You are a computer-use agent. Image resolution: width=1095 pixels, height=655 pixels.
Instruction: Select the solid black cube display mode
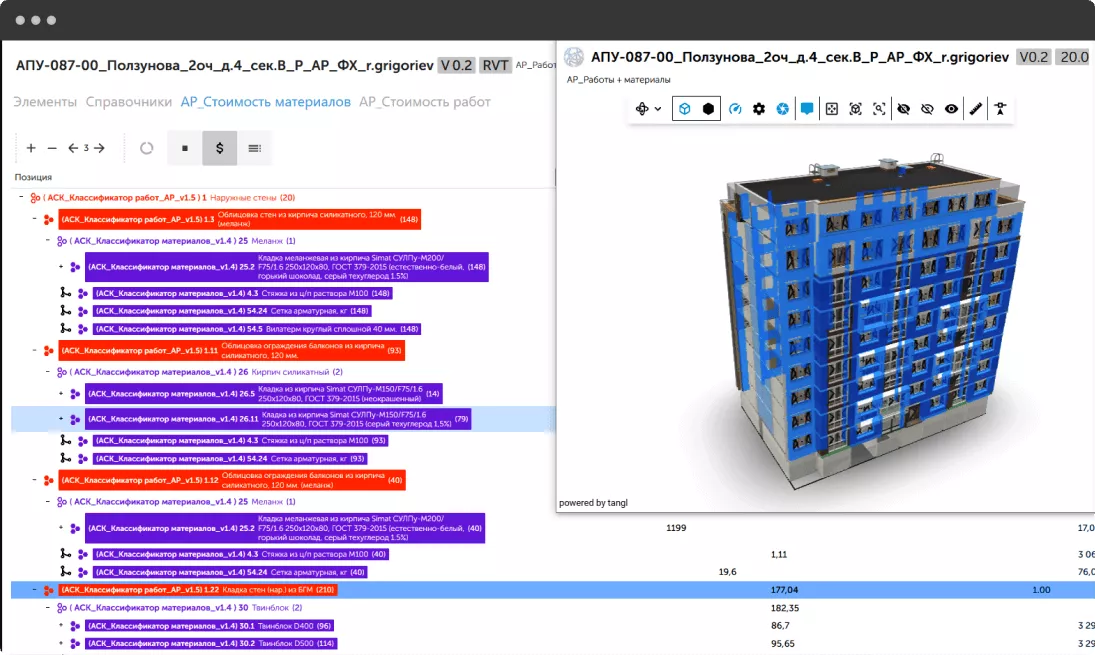[x=709, y=109]
